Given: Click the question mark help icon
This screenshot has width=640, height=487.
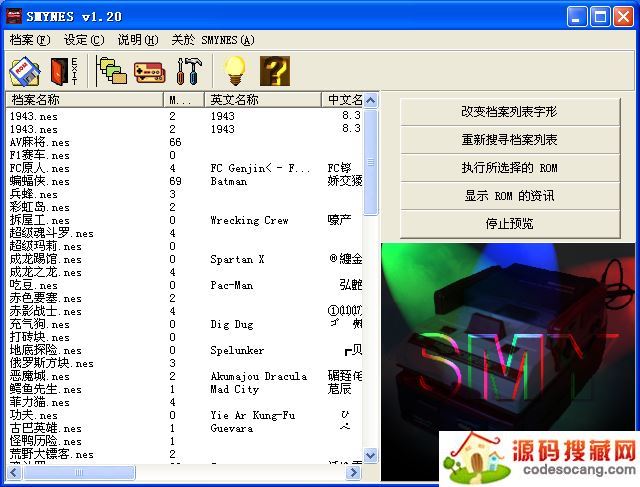Looking at the screenshot, I should tap(274, 71).
